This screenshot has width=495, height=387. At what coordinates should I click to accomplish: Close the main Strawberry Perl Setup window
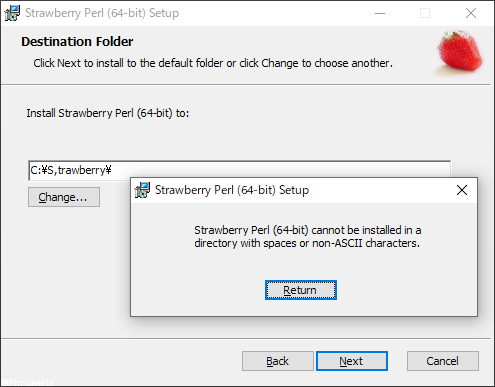tap(471, 13)
